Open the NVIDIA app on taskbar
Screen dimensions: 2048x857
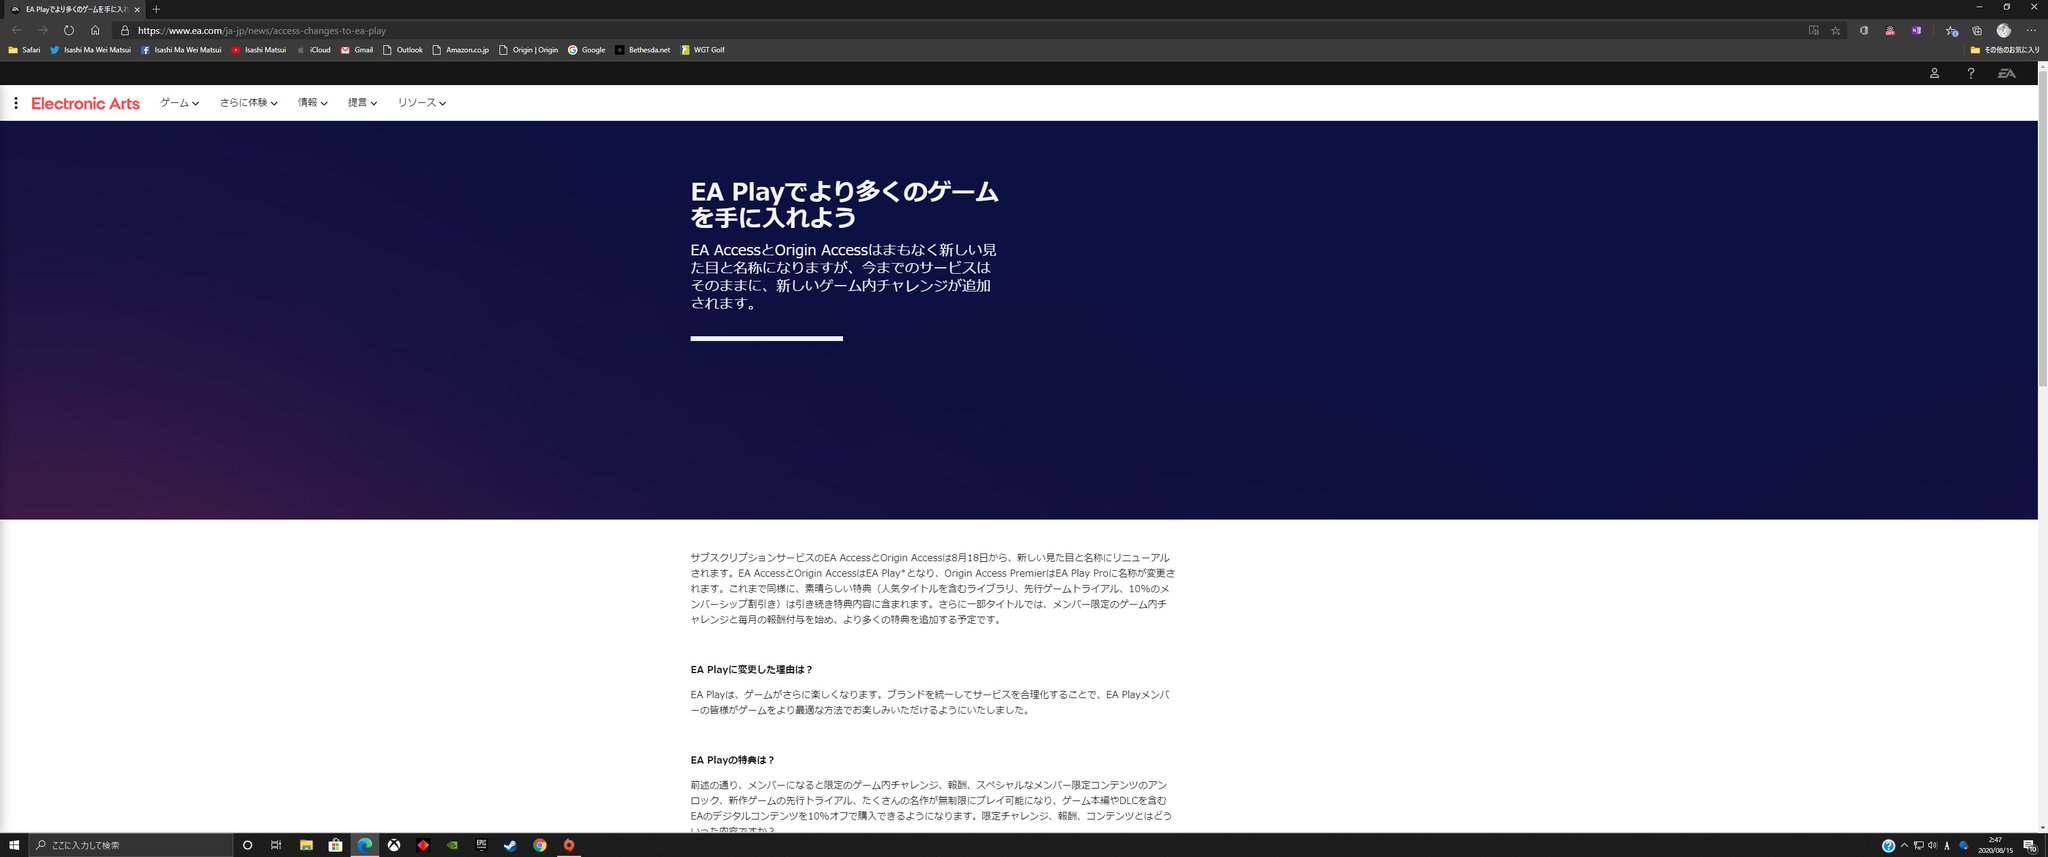pos(452,845)
